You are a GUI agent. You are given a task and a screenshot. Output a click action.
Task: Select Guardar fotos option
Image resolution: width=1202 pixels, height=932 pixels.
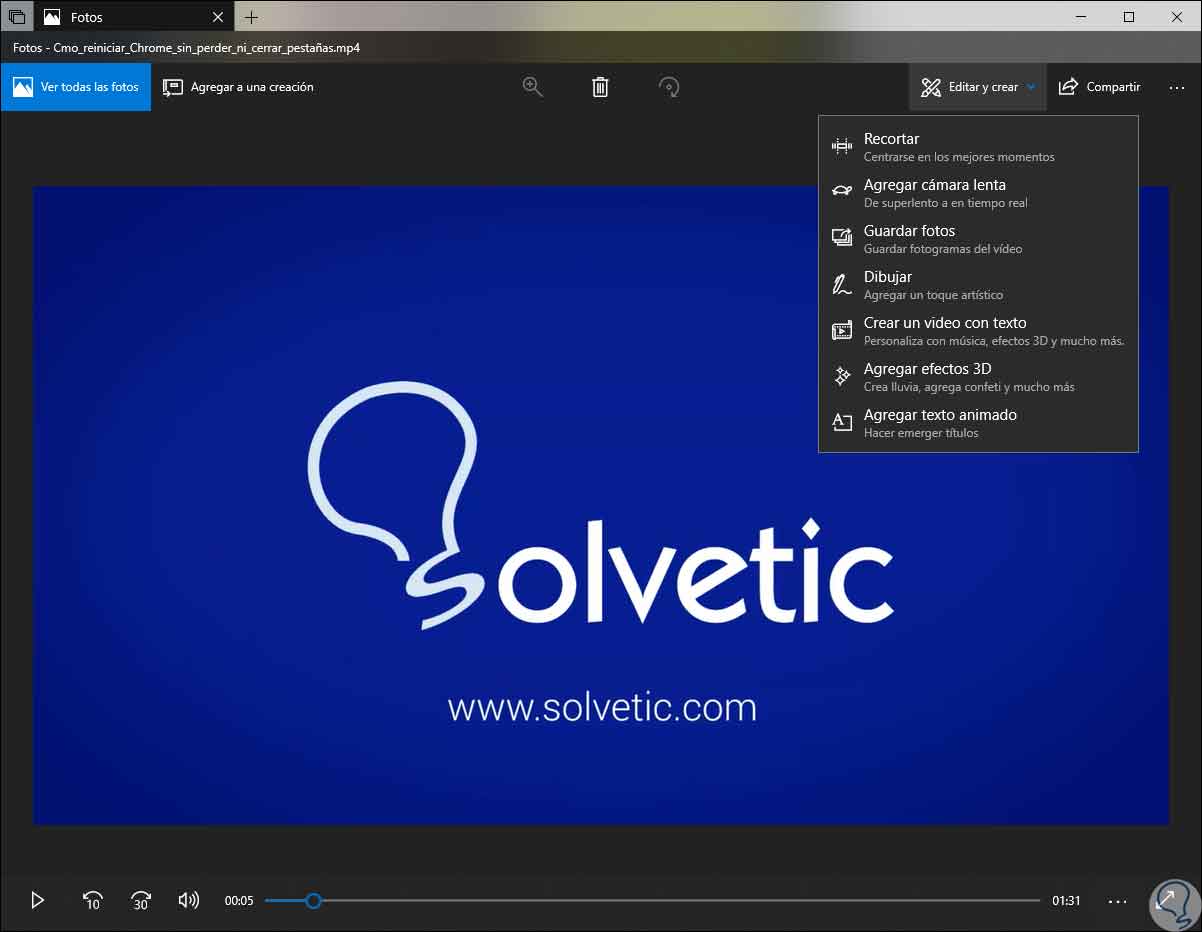click(x=978, y=239)
